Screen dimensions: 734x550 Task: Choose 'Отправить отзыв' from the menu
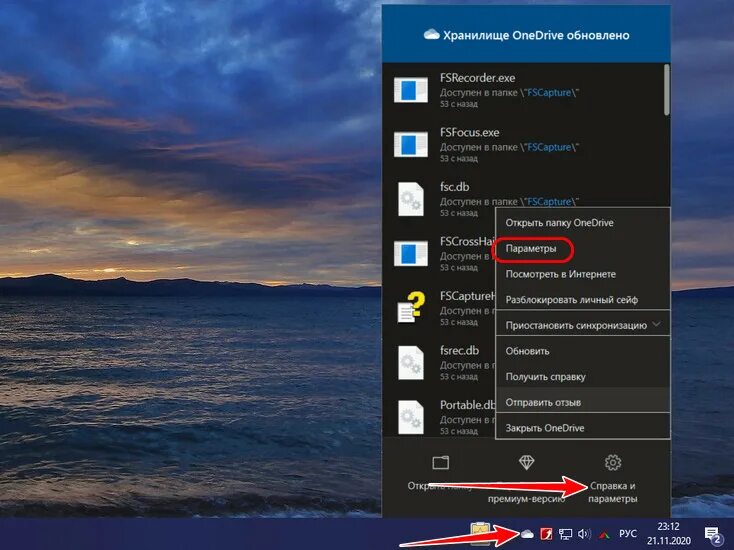[x=583, y=402]
